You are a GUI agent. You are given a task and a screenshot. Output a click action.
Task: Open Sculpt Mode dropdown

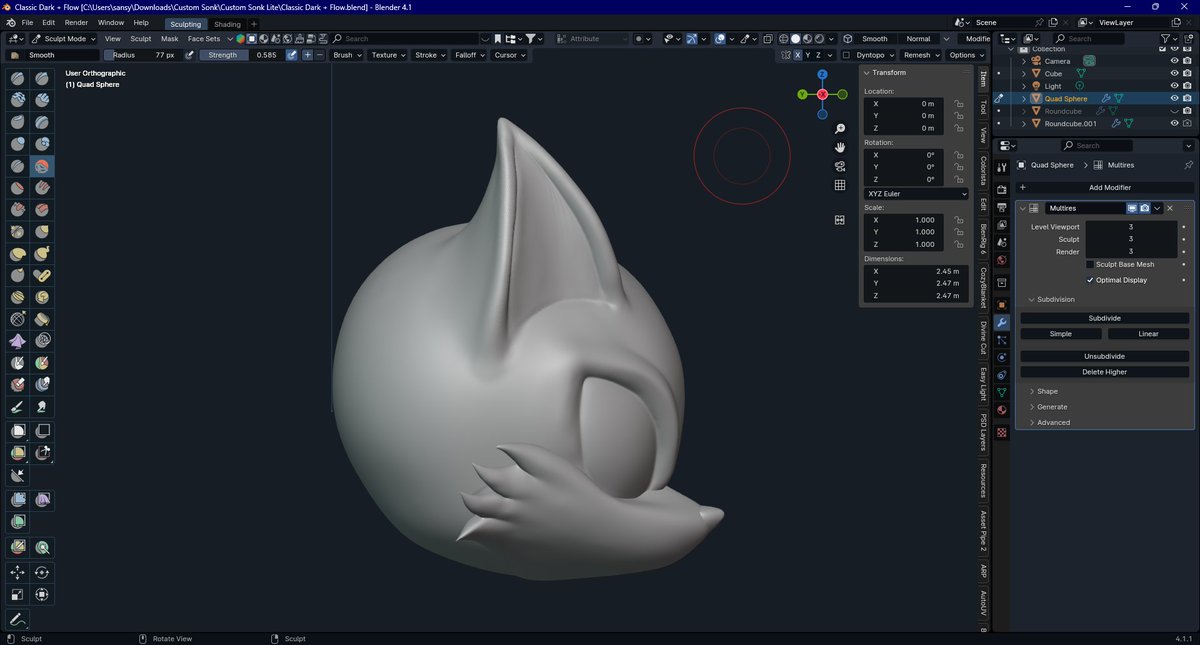click(x=66, y=39)
